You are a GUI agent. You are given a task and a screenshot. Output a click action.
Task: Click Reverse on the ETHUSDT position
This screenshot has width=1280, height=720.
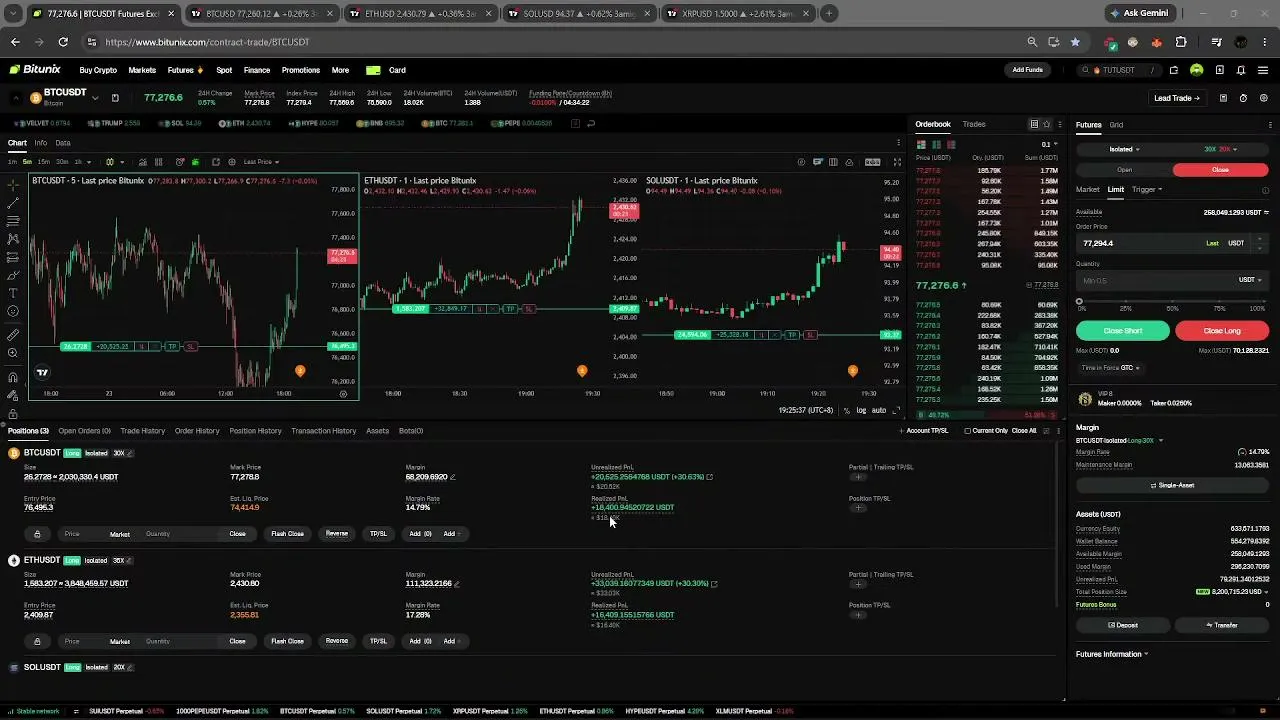[337, 641]
